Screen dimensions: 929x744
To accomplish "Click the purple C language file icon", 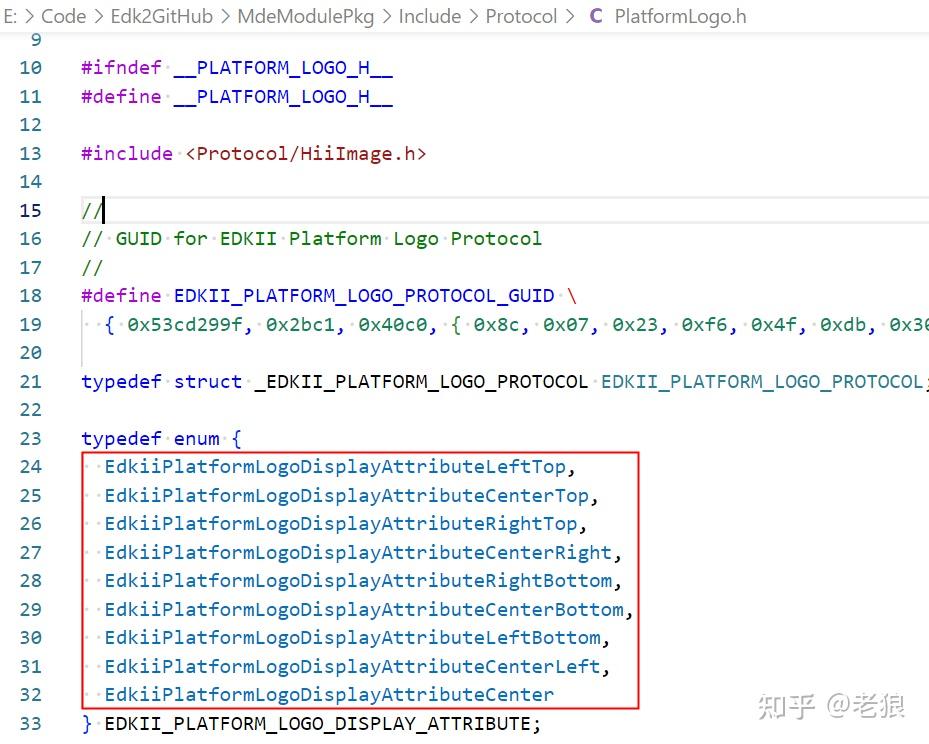I will (x=595, y=16).
